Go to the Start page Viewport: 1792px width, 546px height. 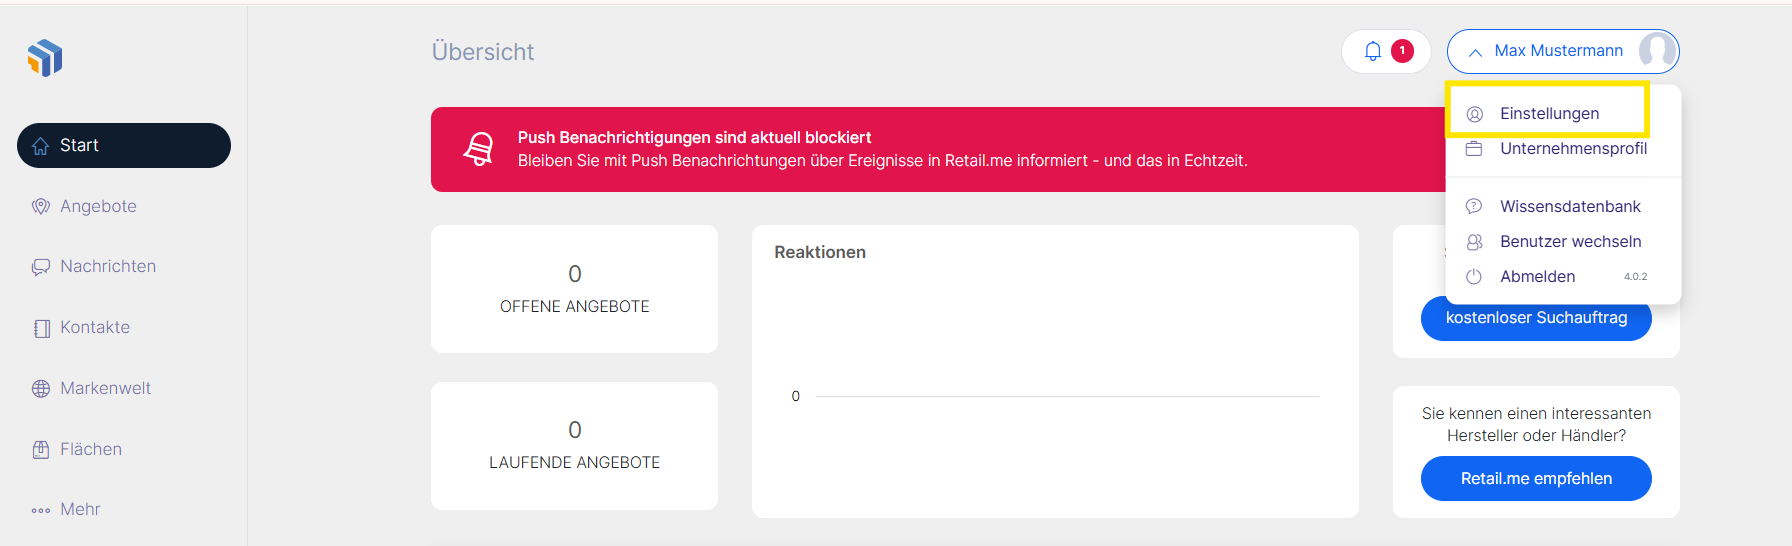click(x=124, y=146)
